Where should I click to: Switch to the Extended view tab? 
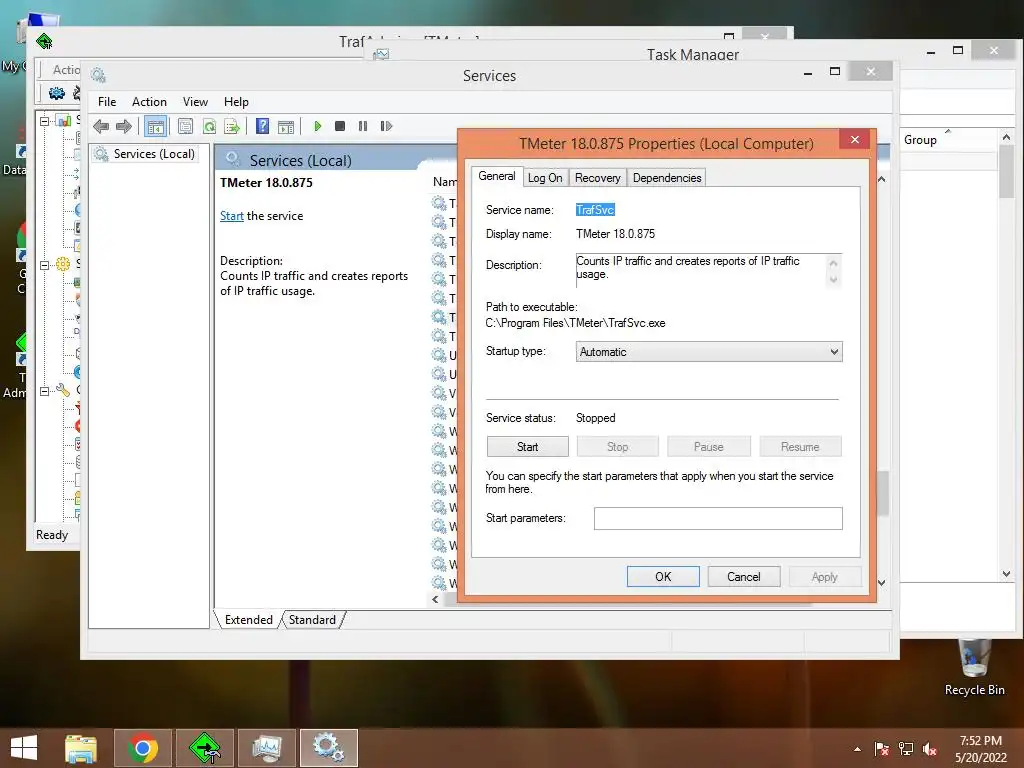click(x=249, y=620)
